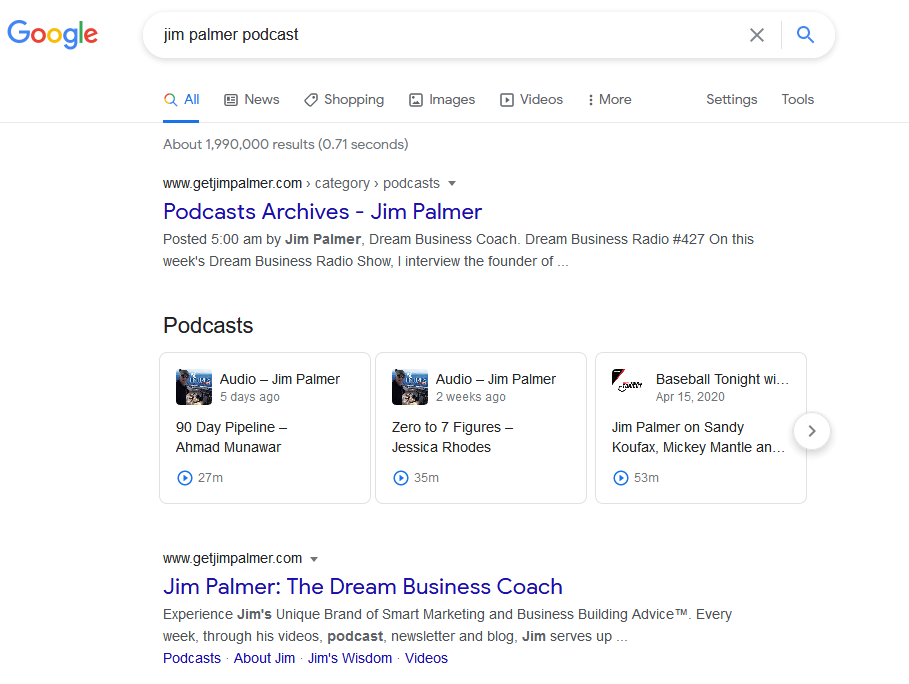This screenshot has width=909, height=684.
Task: Click Audio – Jim Palmer title, 5 days ago card
Action: (x=279, y=379)
